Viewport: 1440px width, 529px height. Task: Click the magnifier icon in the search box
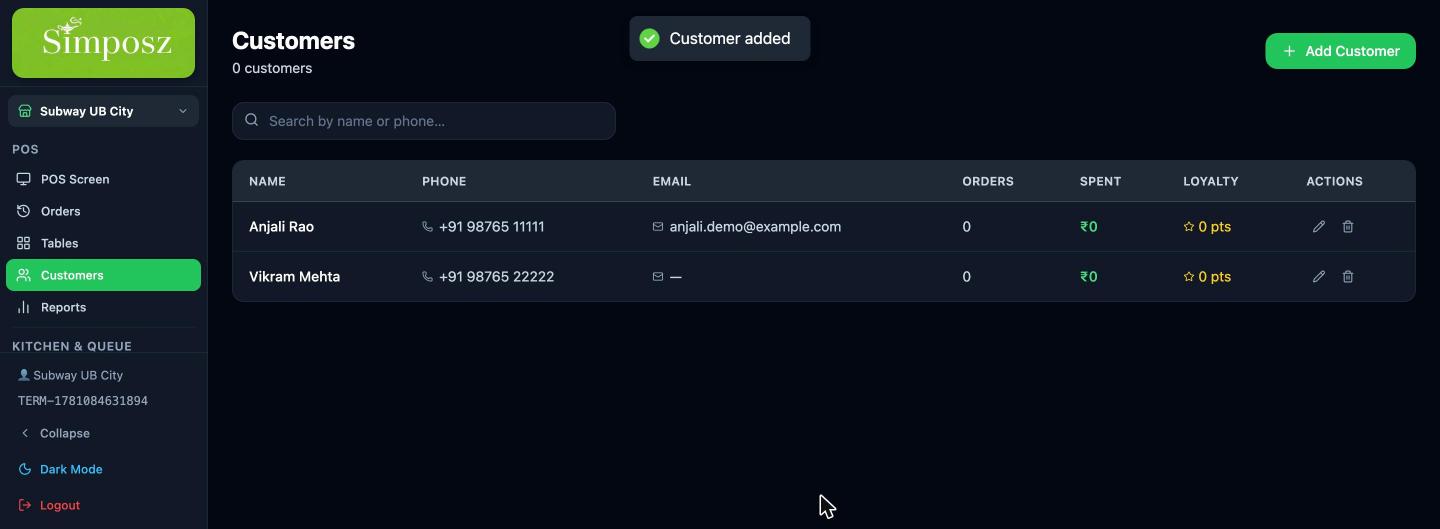click(x=252, y=120)
